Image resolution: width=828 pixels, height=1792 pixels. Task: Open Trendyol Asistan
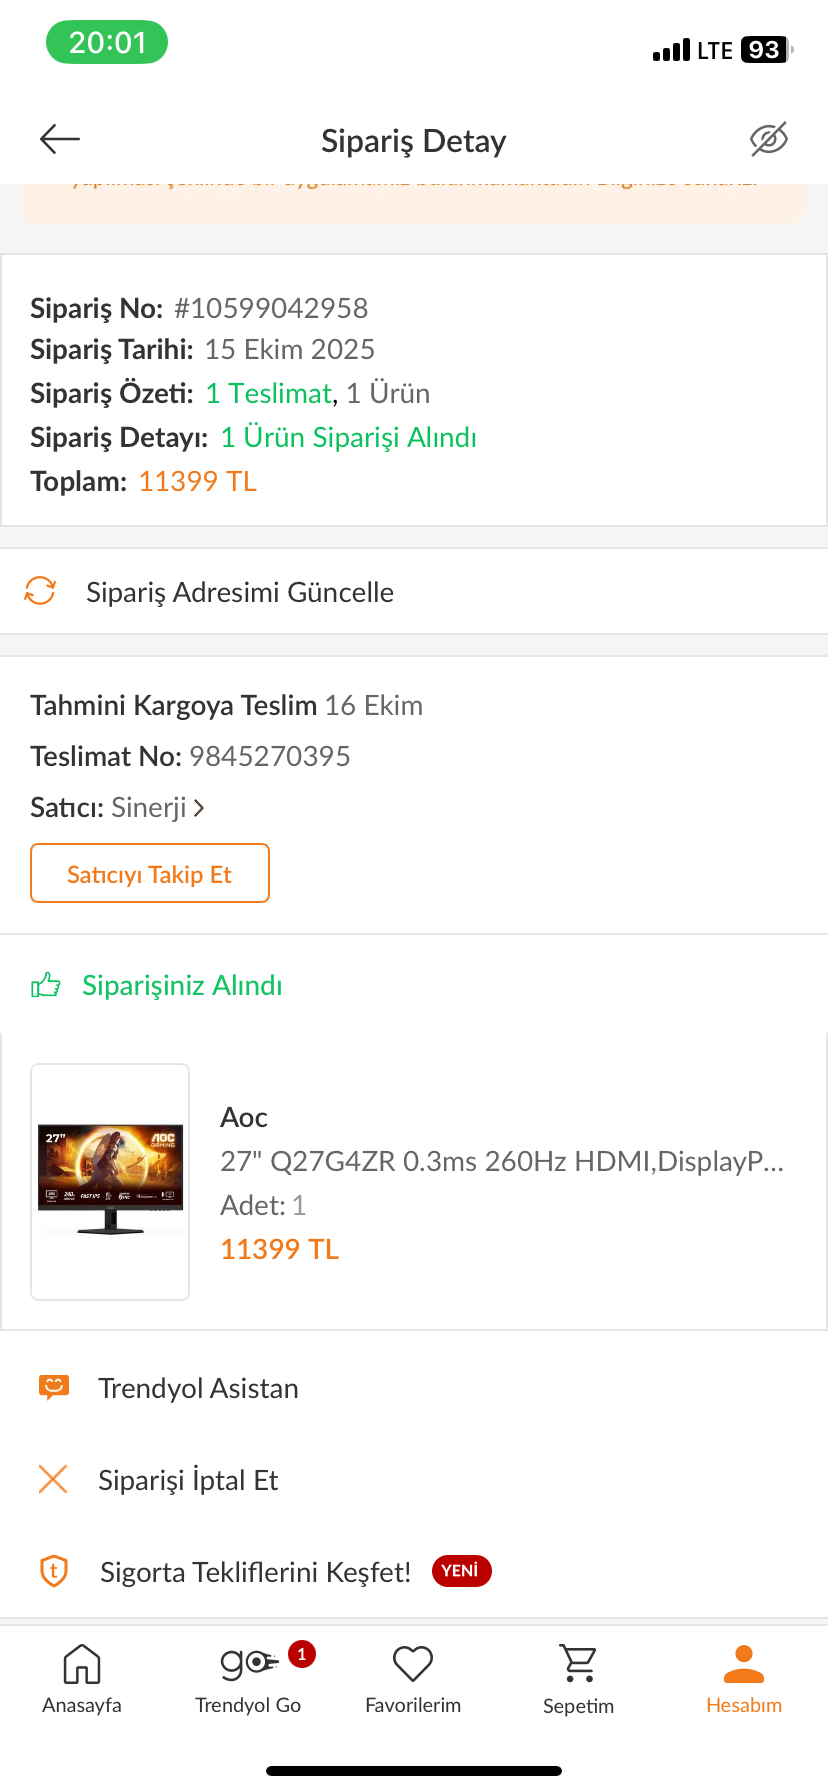(x=414, y=1388)
